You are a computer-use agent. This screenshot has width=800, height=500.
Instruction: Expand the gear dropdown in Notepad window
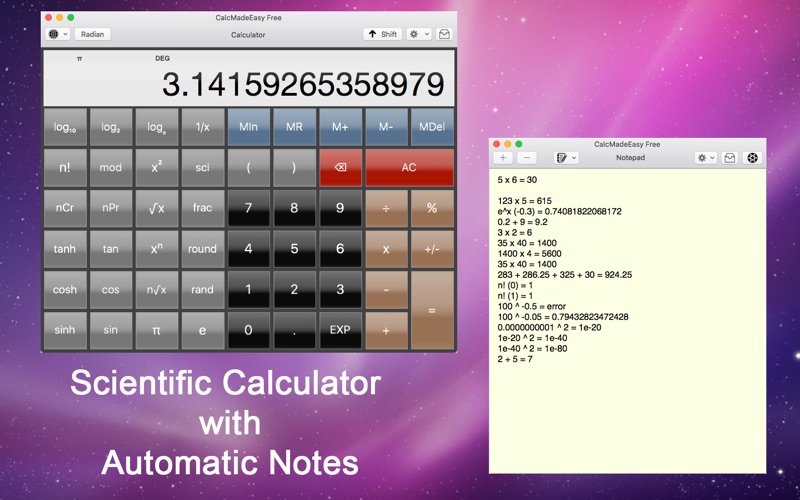tap(706, 158)
